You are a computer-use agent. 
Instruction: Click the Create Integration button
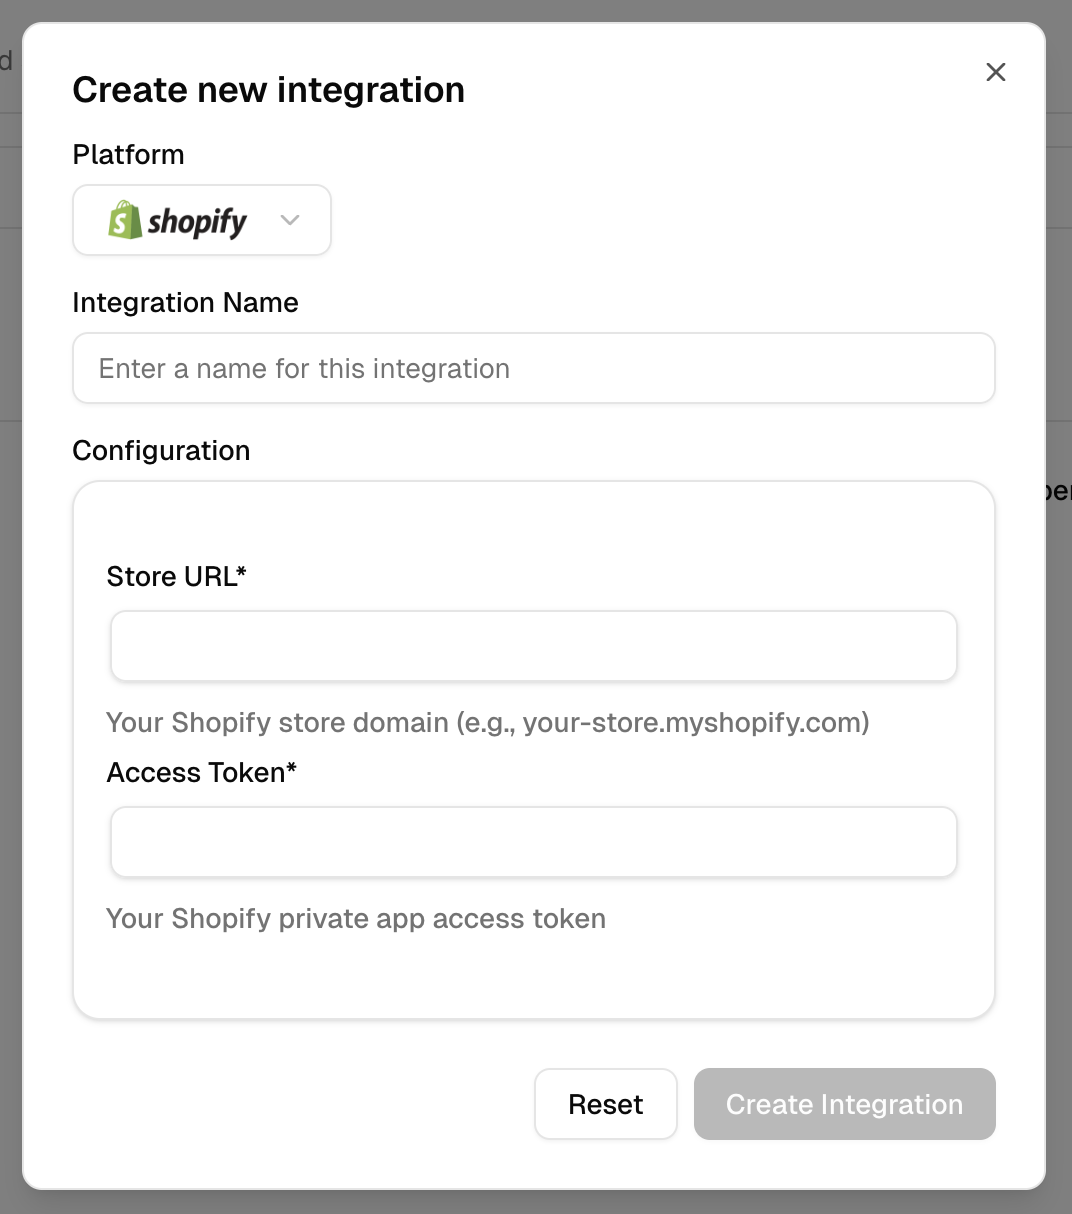[x=844, y=1104]
